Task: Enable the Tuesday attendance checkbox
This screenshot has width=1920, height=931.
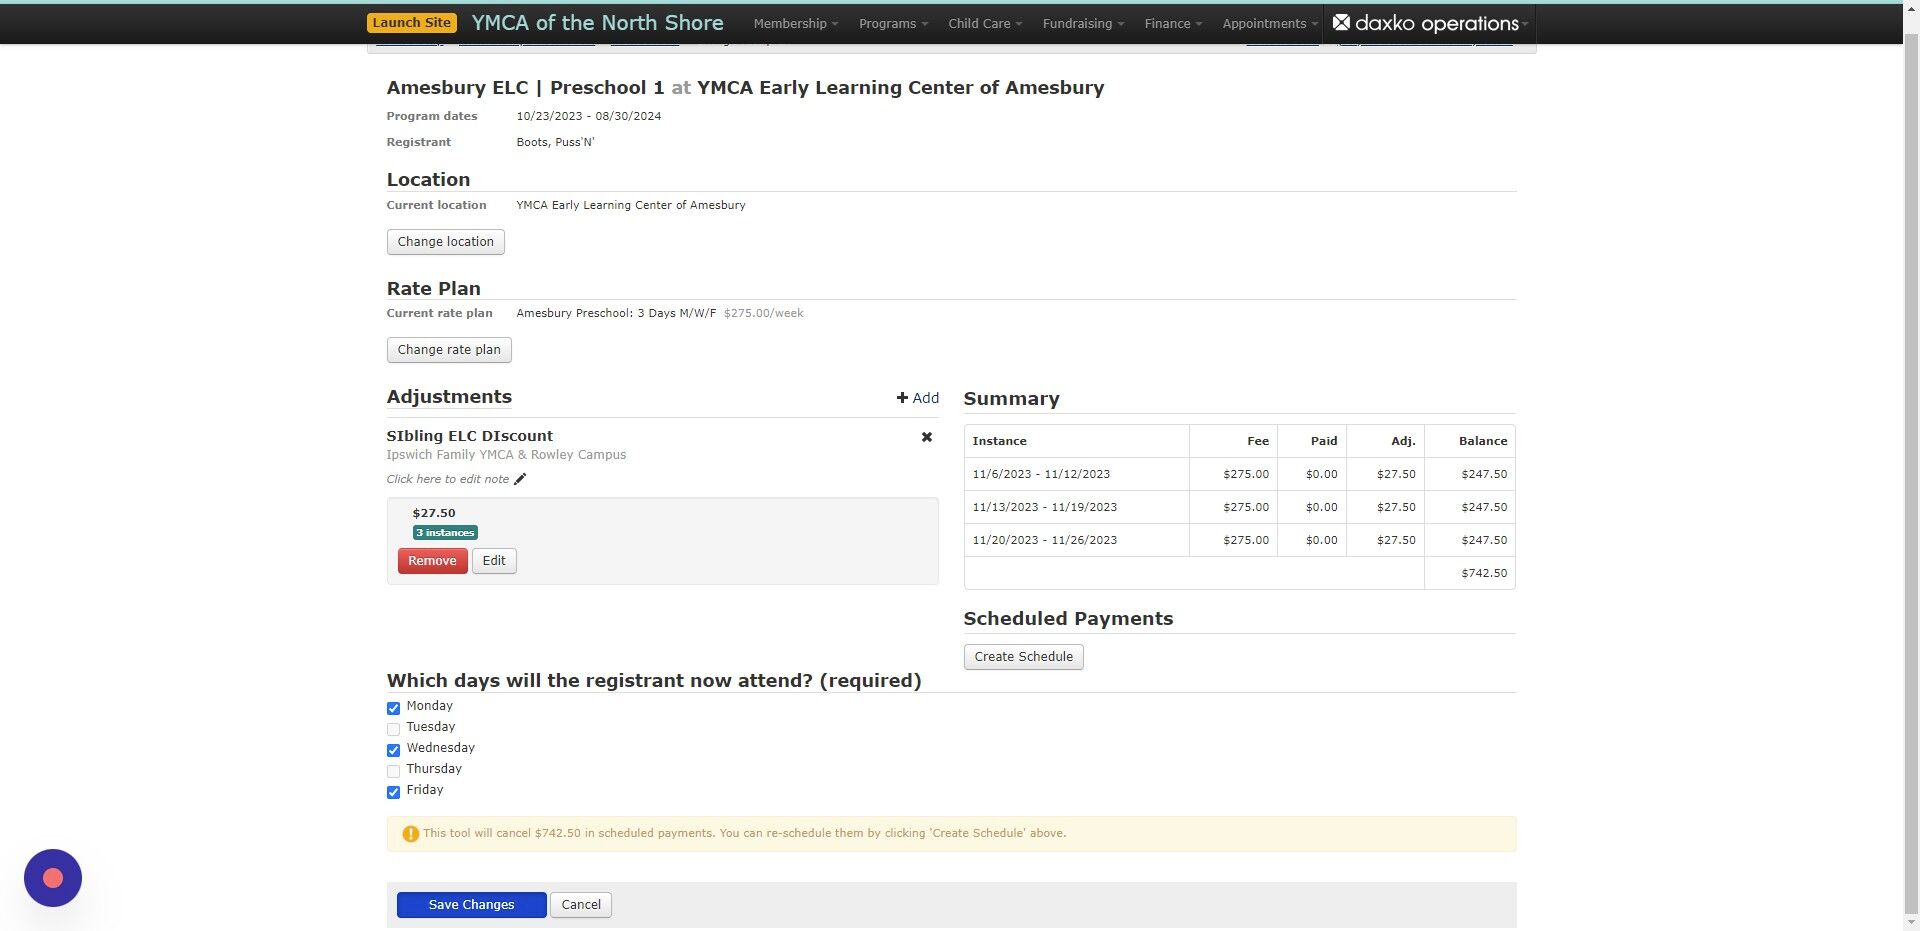Action: click(393, 729)
